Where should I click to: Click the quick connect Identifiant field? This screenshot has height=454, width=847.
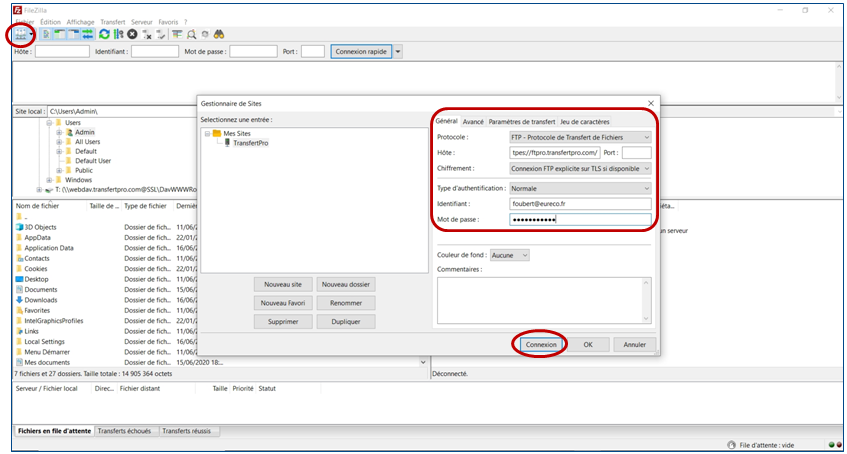[x=154, y=51]
